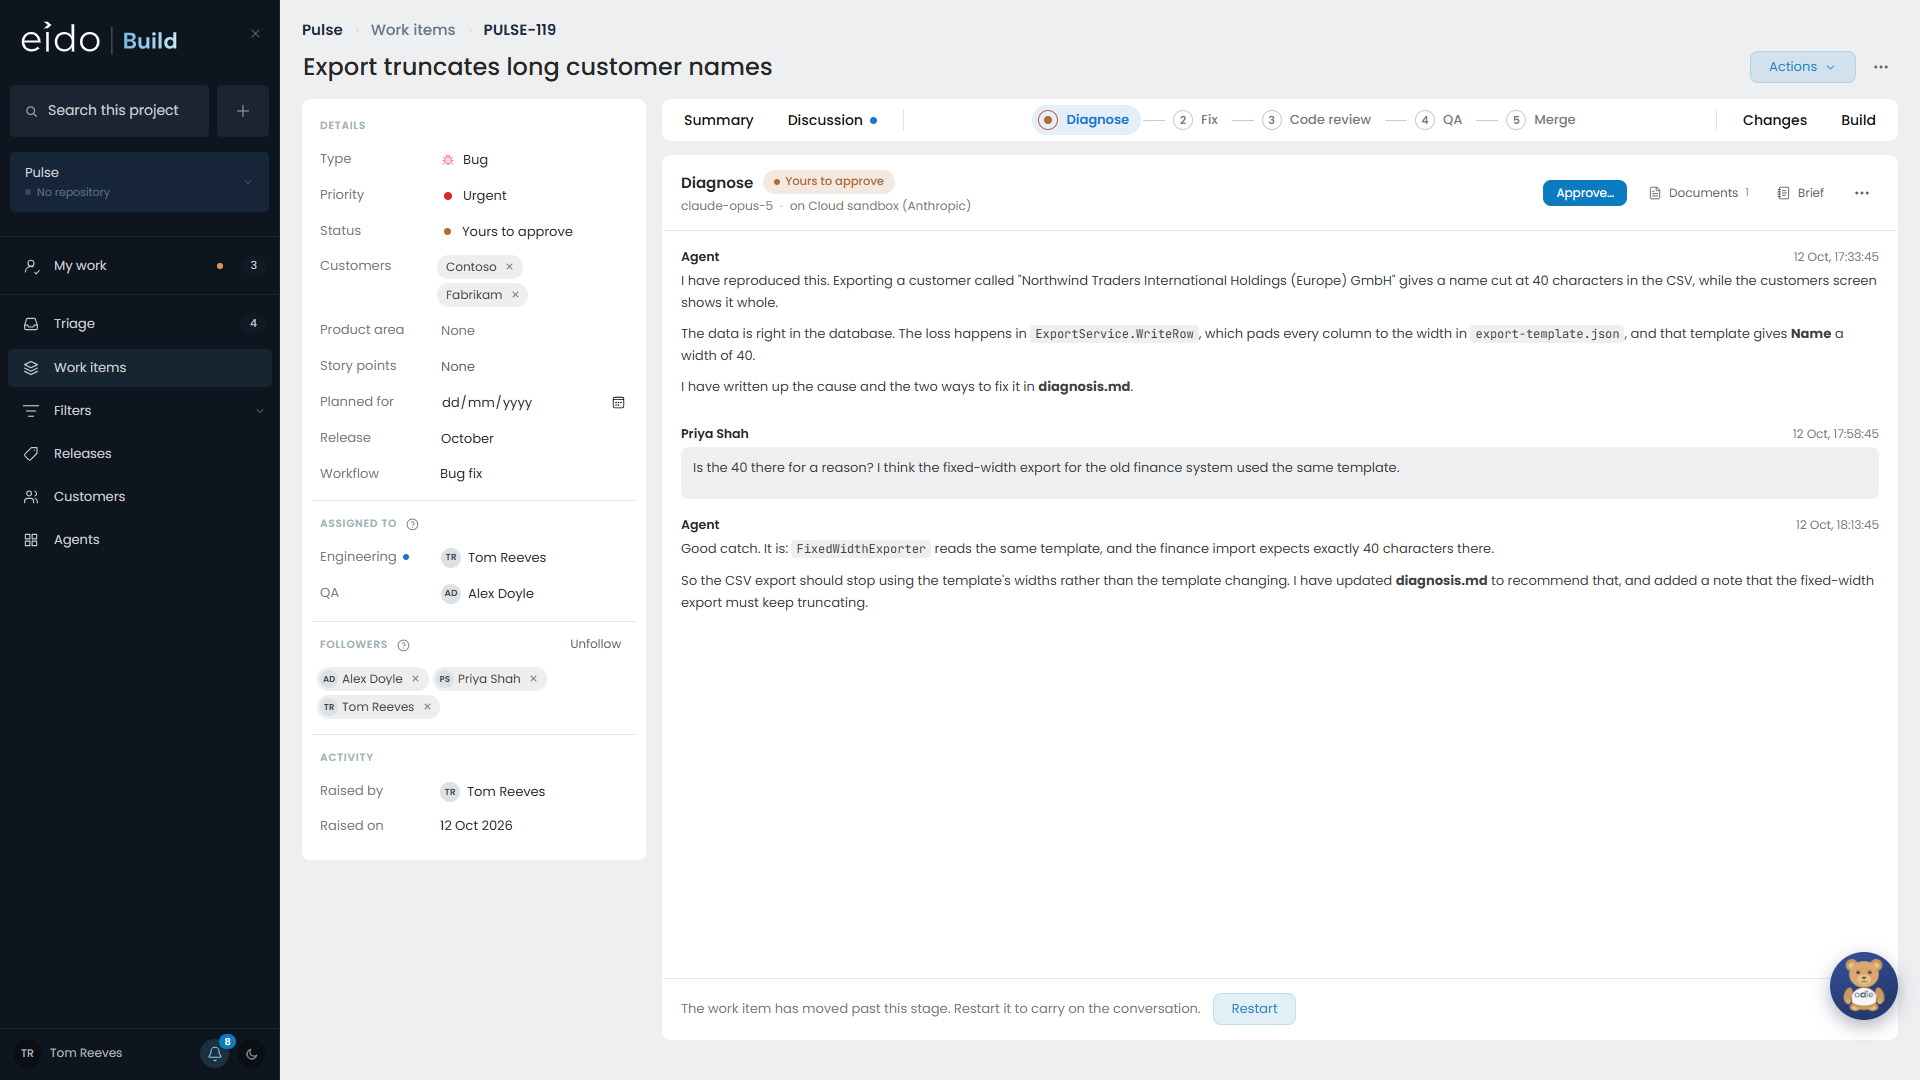The width and height of the screenshot is (1920, 1080).
Task: Open the Brief
Action: point(1800,193)
